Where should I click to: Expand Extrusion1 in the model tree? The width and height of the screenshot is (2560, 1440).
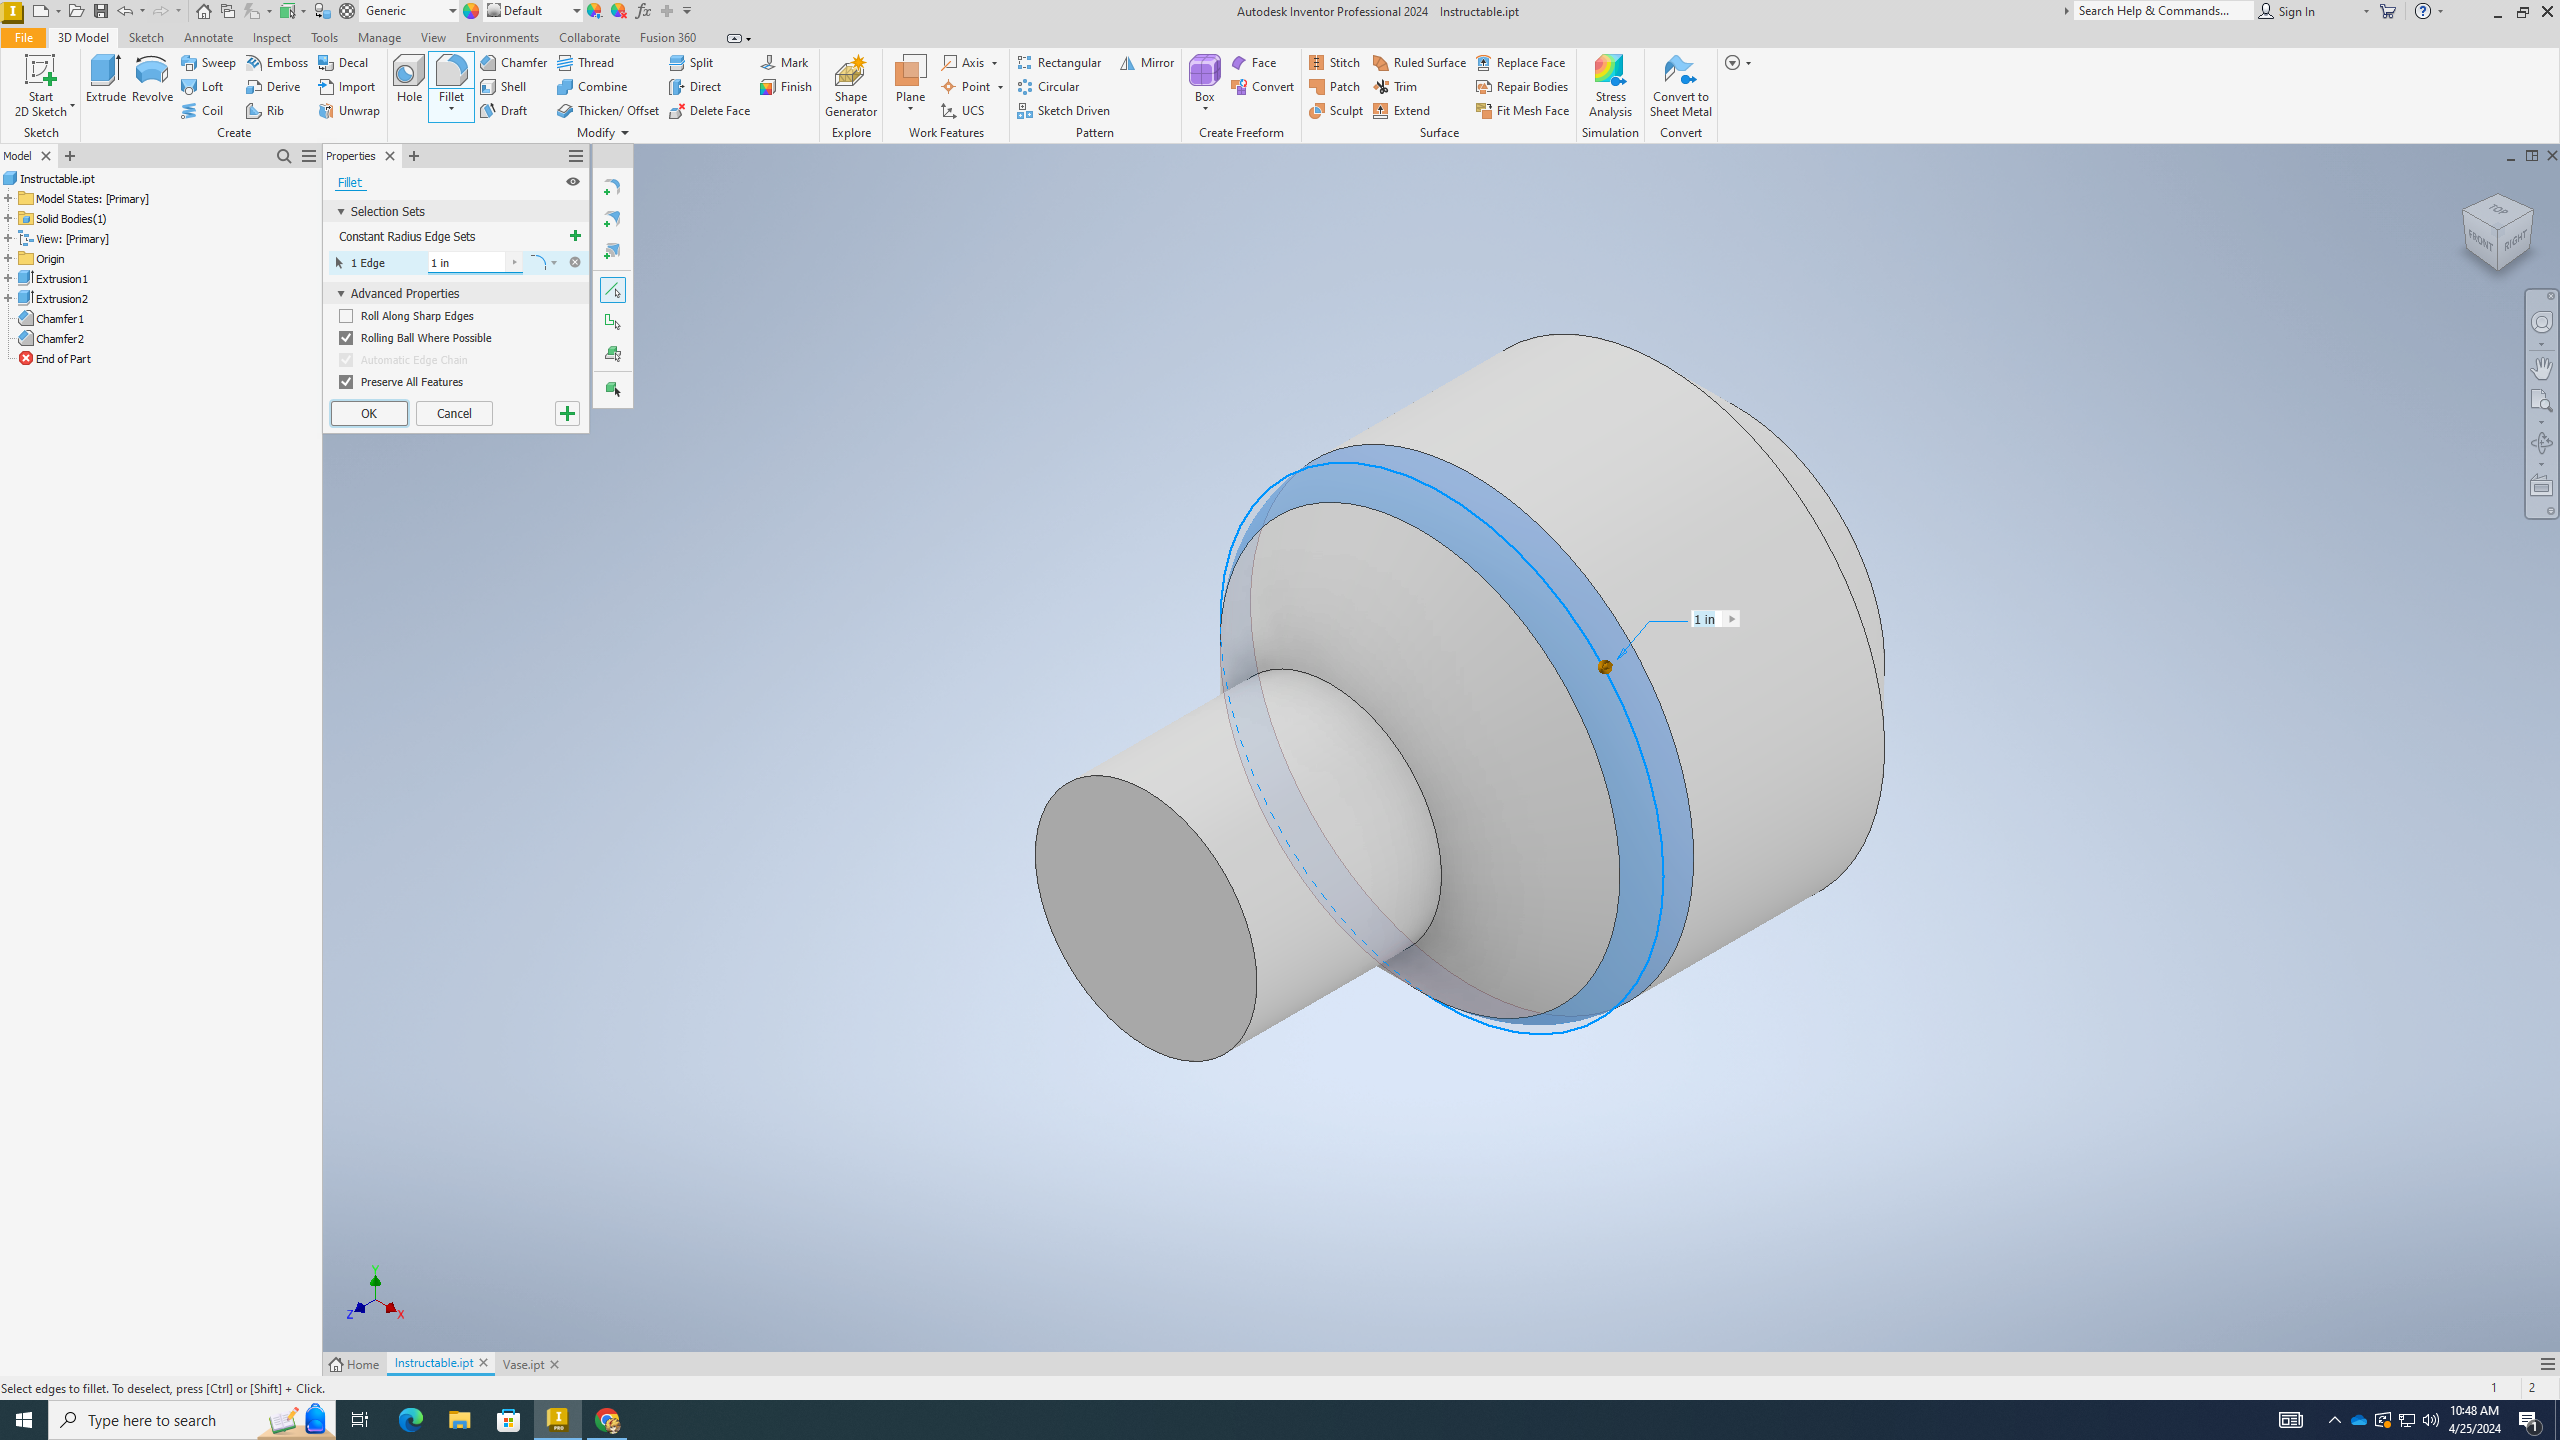coord(8,278)
